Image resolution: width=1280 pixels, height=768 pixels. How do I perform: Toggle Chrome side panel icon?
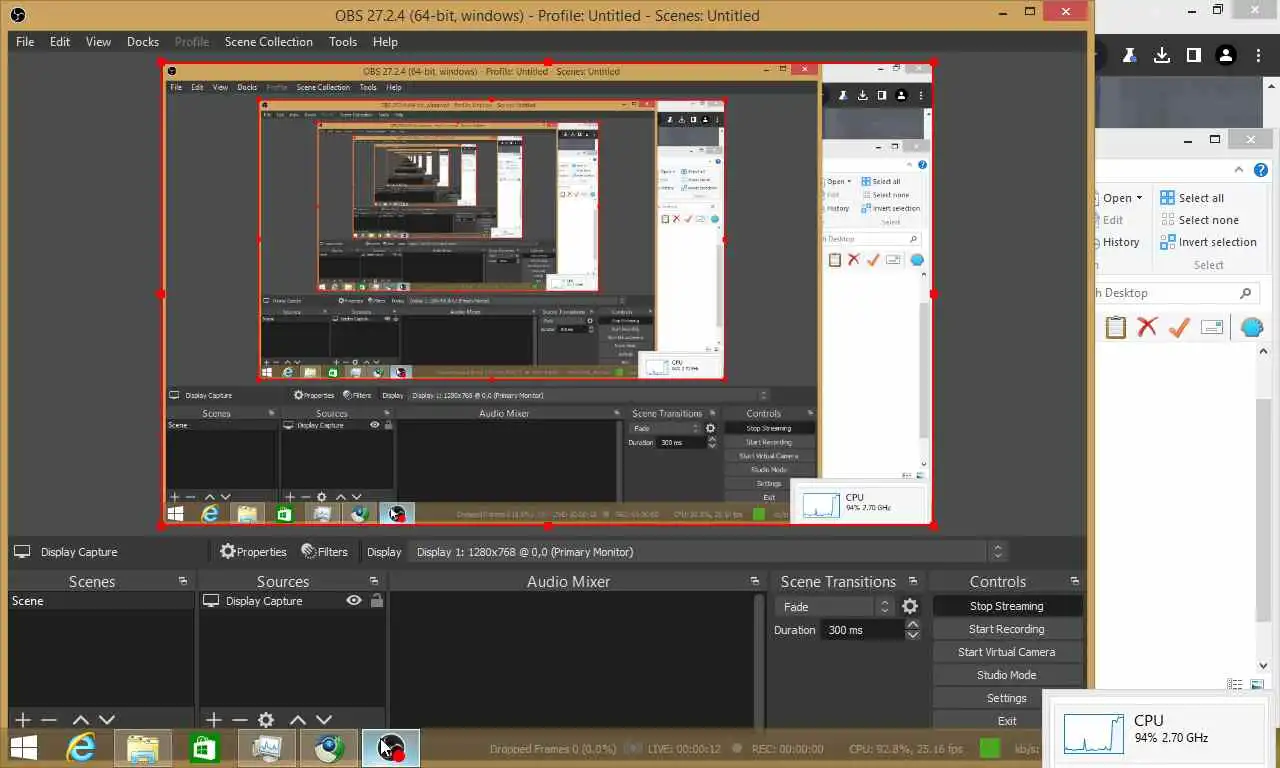[1194, 55]
